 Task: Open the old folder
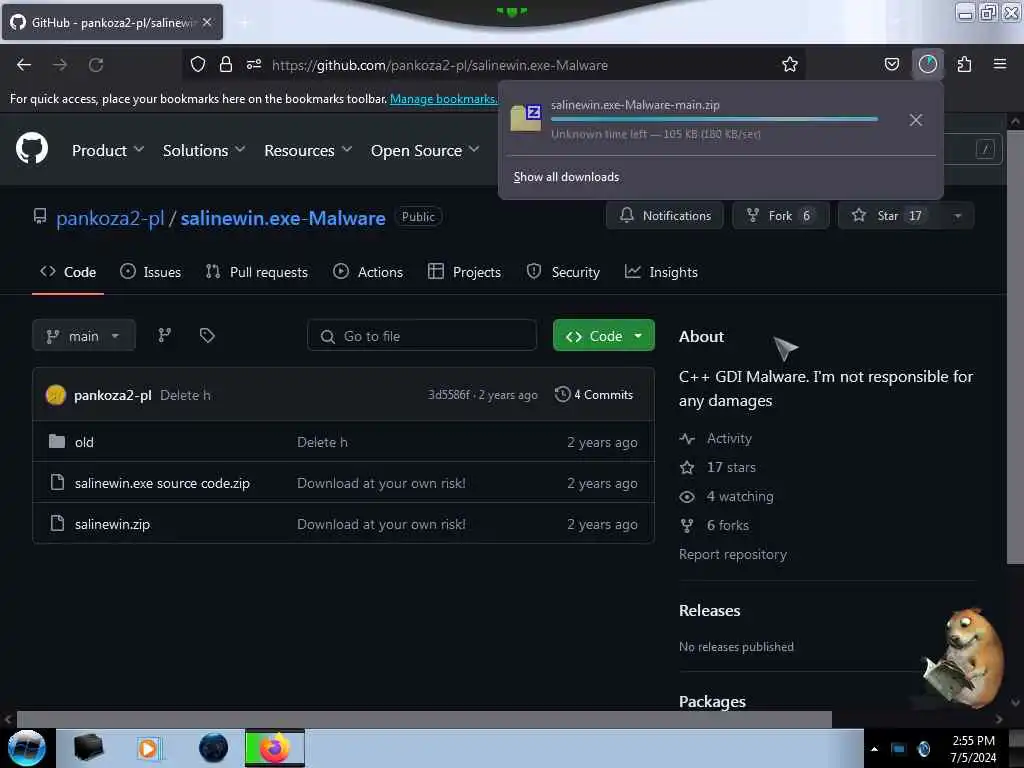pos(84,442)
